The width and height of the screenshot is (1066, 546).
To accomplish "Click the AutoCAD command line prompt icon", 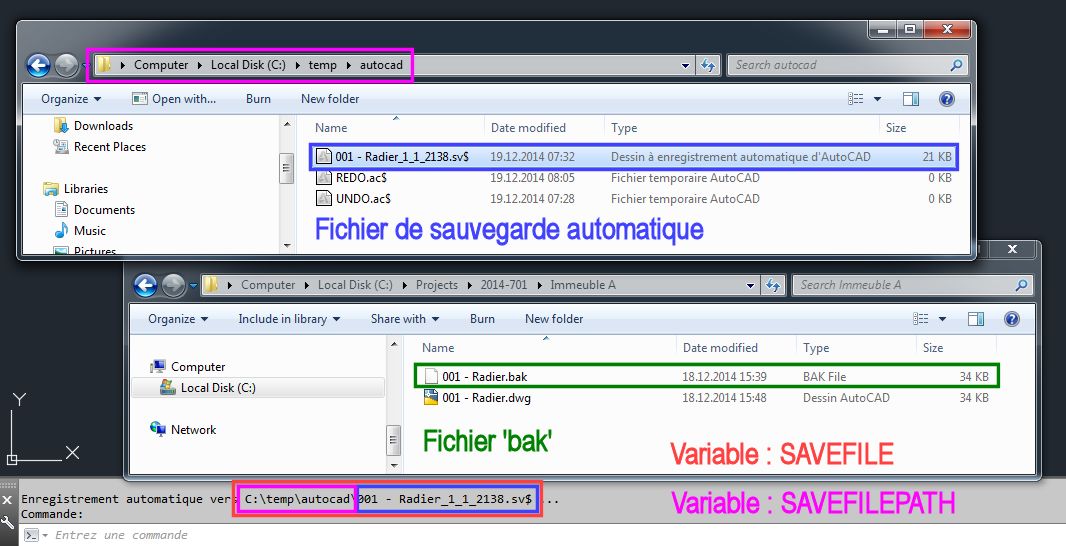I will 31,535.
